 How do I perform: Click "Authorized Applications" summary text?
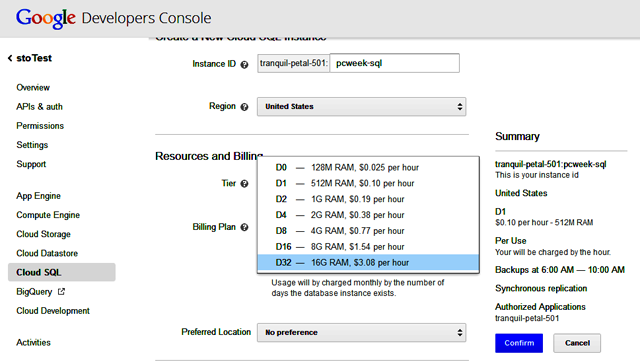tap(540, 307)
